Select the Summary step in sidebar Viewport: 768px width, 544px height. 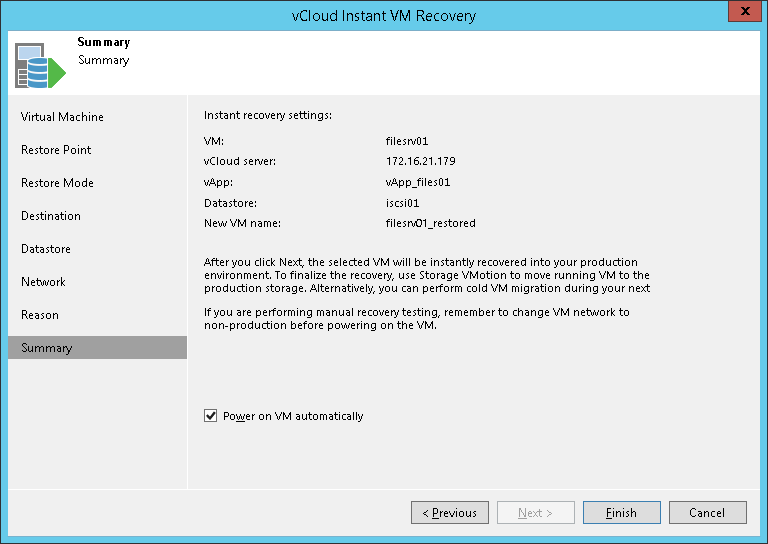point(97,348)
